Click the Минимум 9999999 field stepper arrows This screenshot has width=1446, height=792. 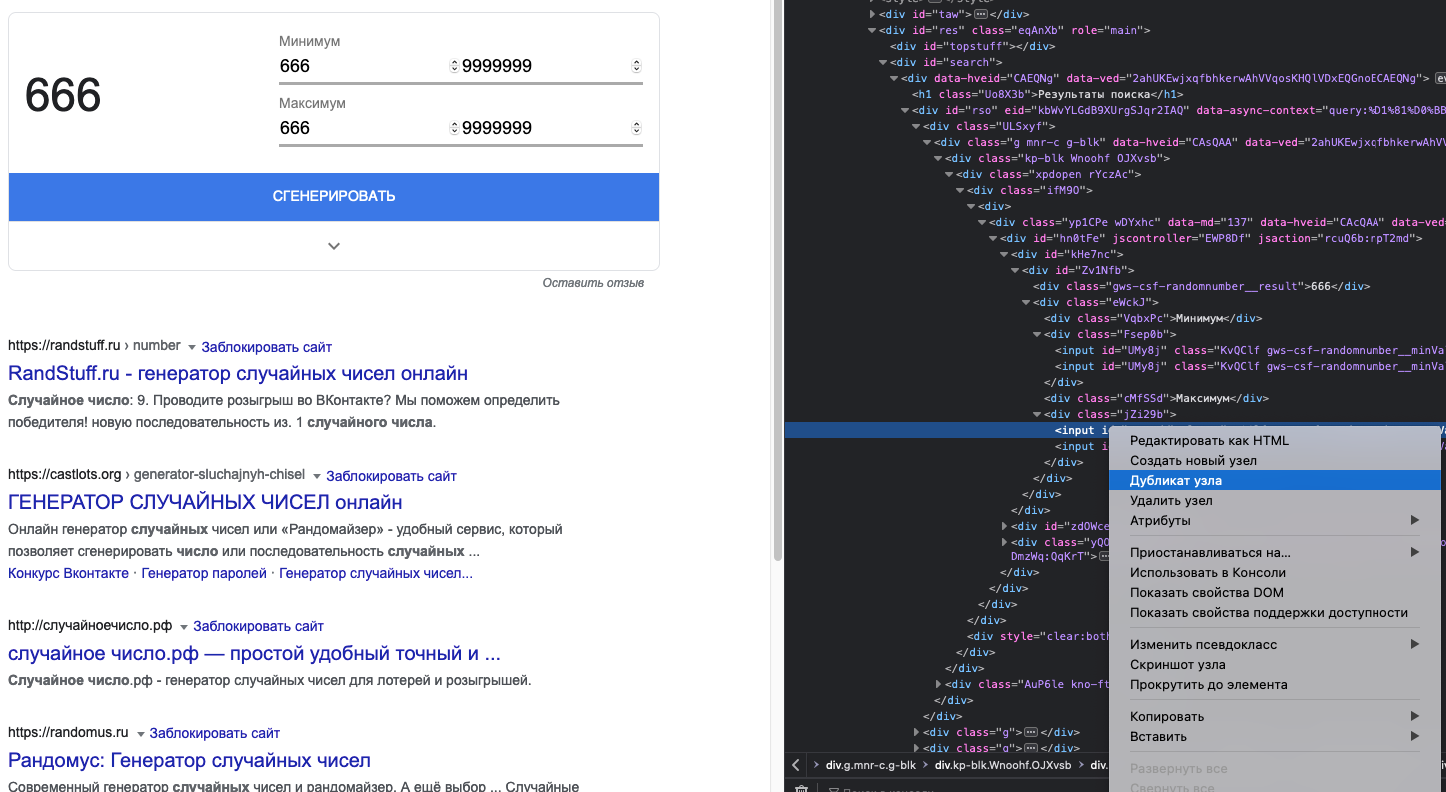pos(636,66)
